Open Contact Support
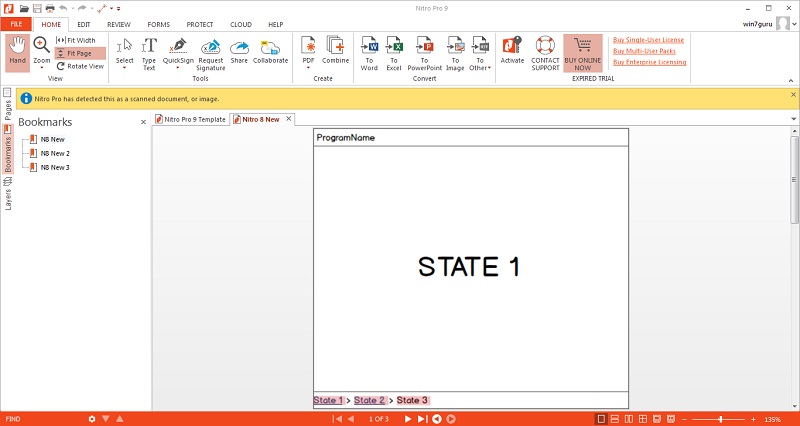 click(x=545, y=53)
